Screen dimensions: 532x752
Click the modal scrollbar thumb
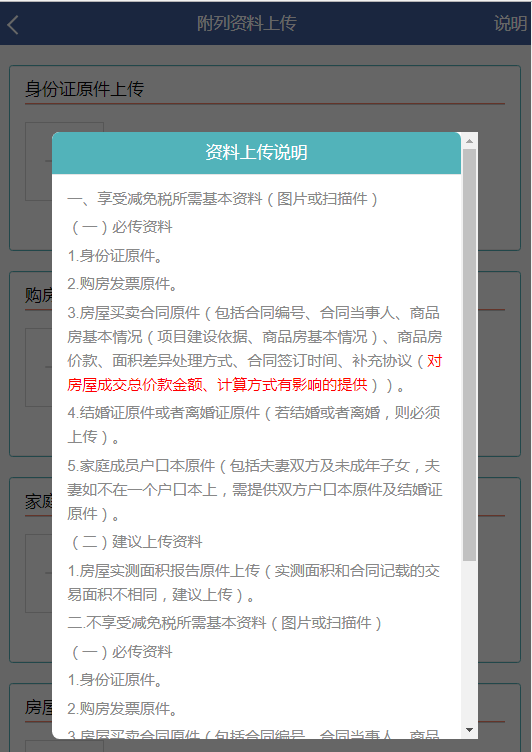click(x=469, y=355)
